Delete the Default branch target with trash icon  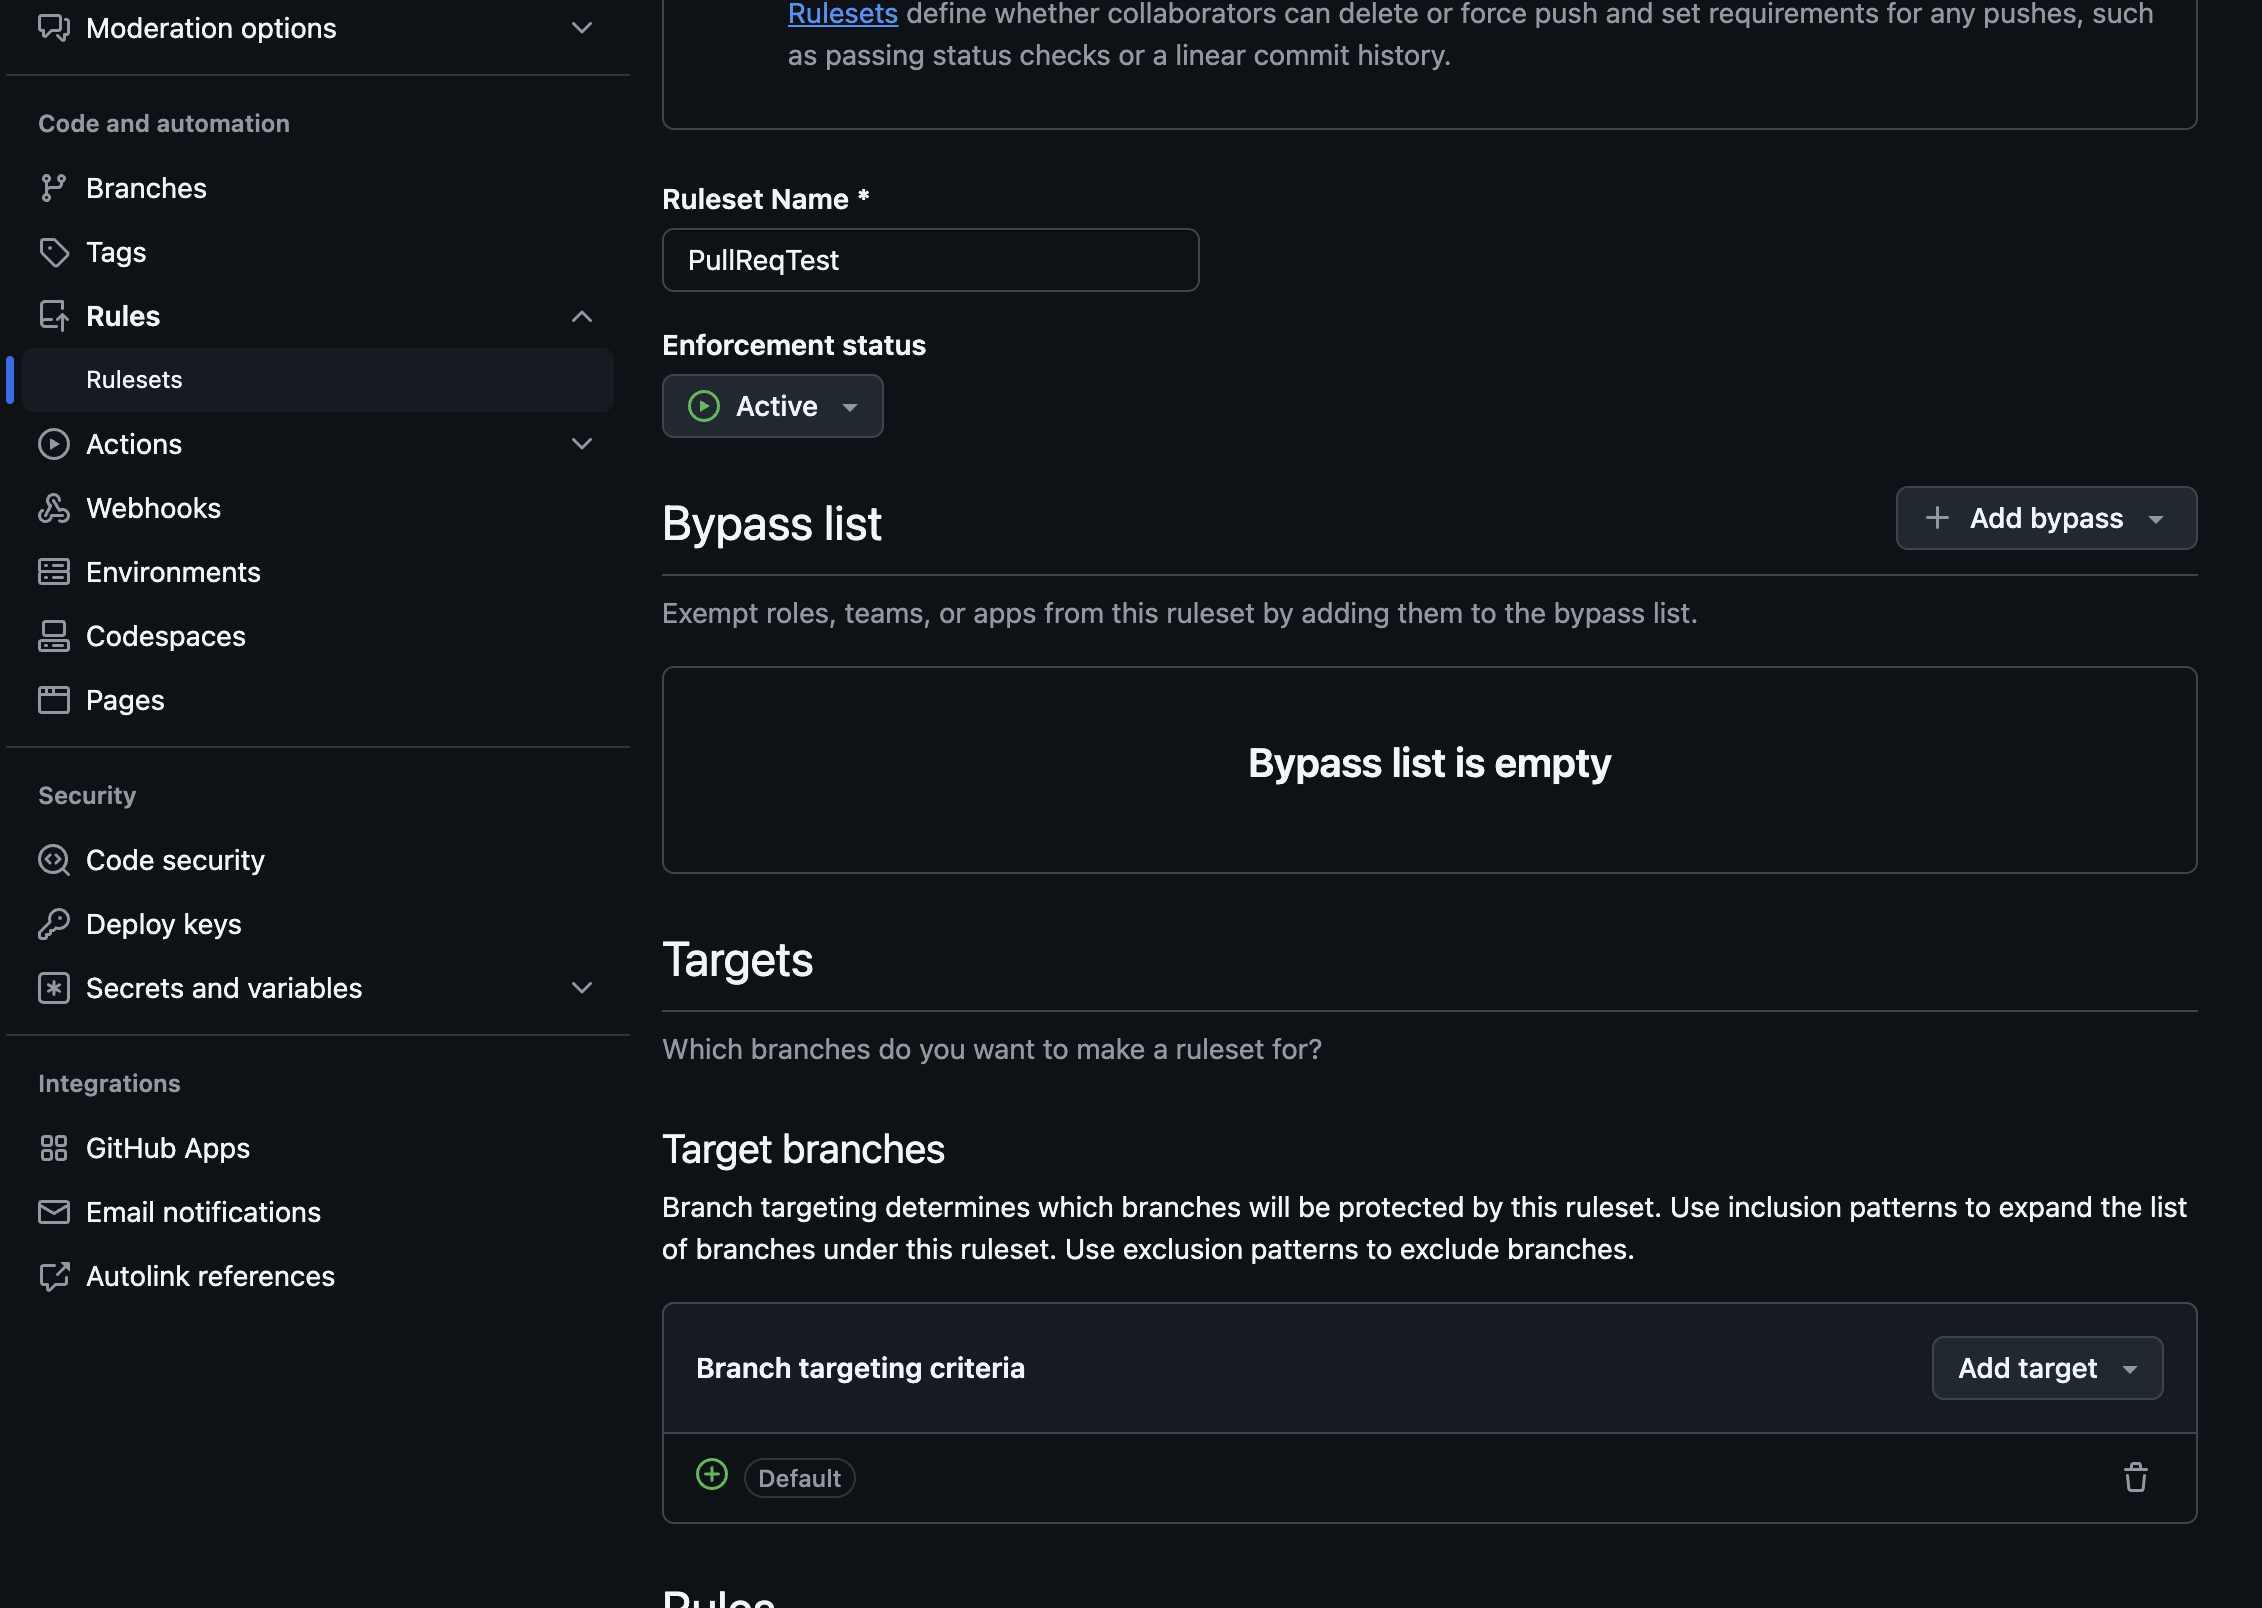[x=2135, y=1477]
